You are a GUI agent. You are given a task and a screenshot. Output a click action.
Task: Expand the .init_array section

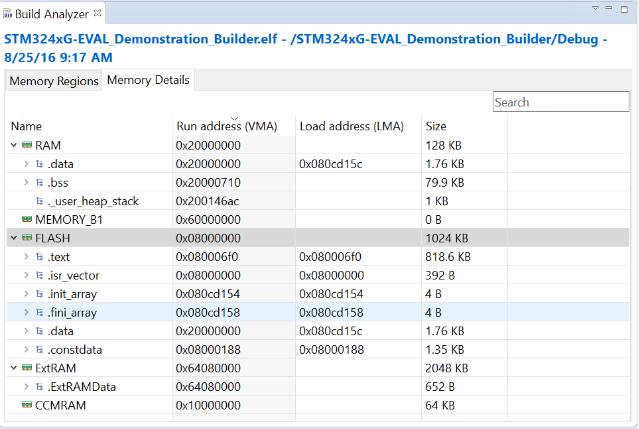click(26, 294)
